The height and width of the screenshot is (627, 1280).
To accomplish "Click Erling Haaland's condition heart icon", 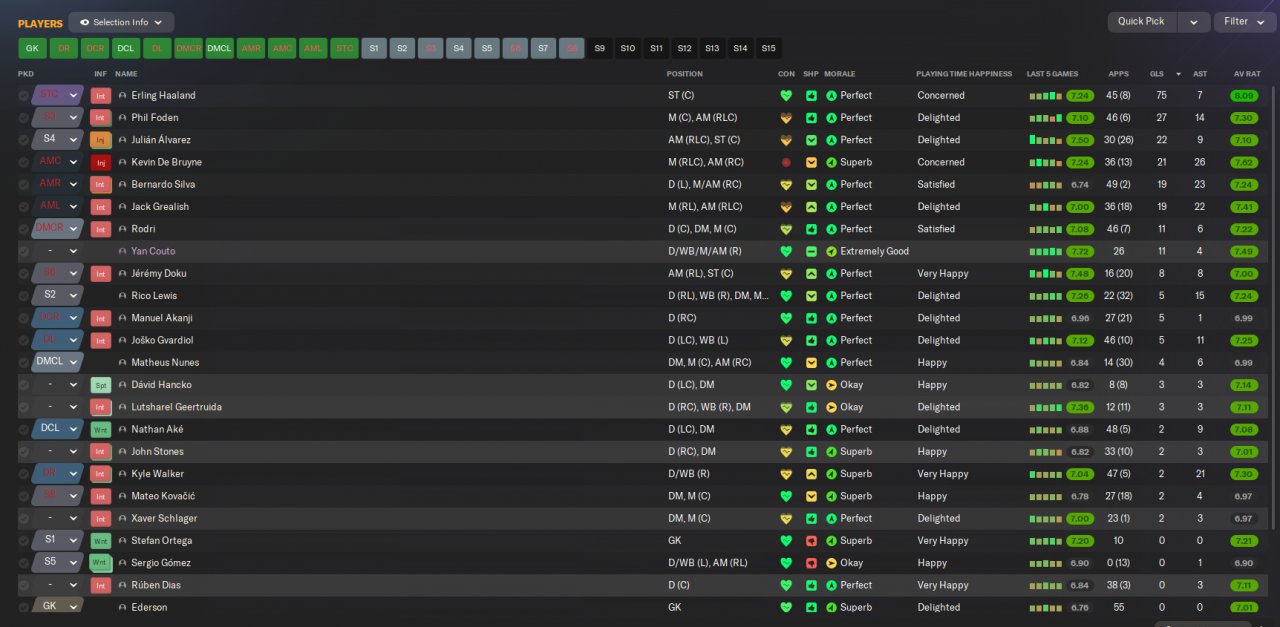I will (786, 96).
